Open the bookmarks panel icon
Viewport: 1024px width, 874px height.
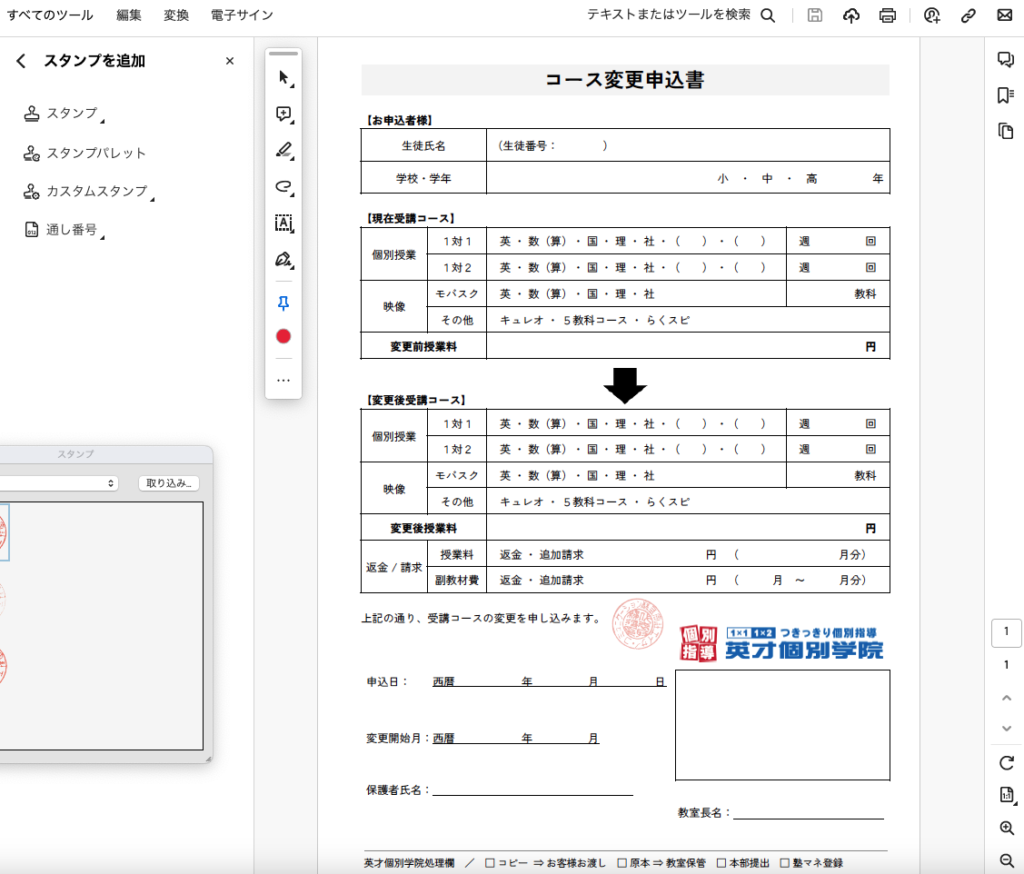click(x=1006, y=95)
